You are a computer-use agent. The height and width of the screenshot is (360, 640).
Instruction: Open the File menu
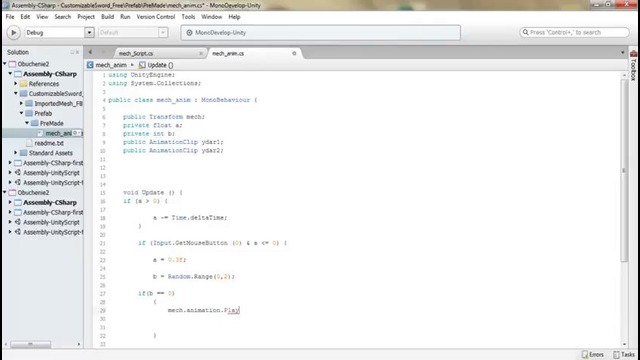click(10, 17)
